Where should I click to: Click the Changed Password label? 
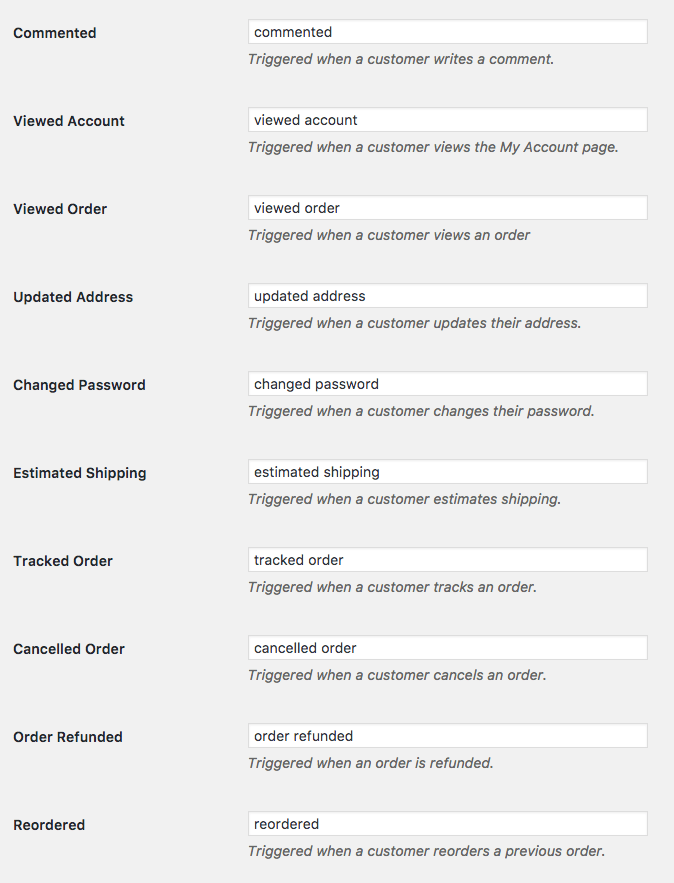click(x=79, y=385)
